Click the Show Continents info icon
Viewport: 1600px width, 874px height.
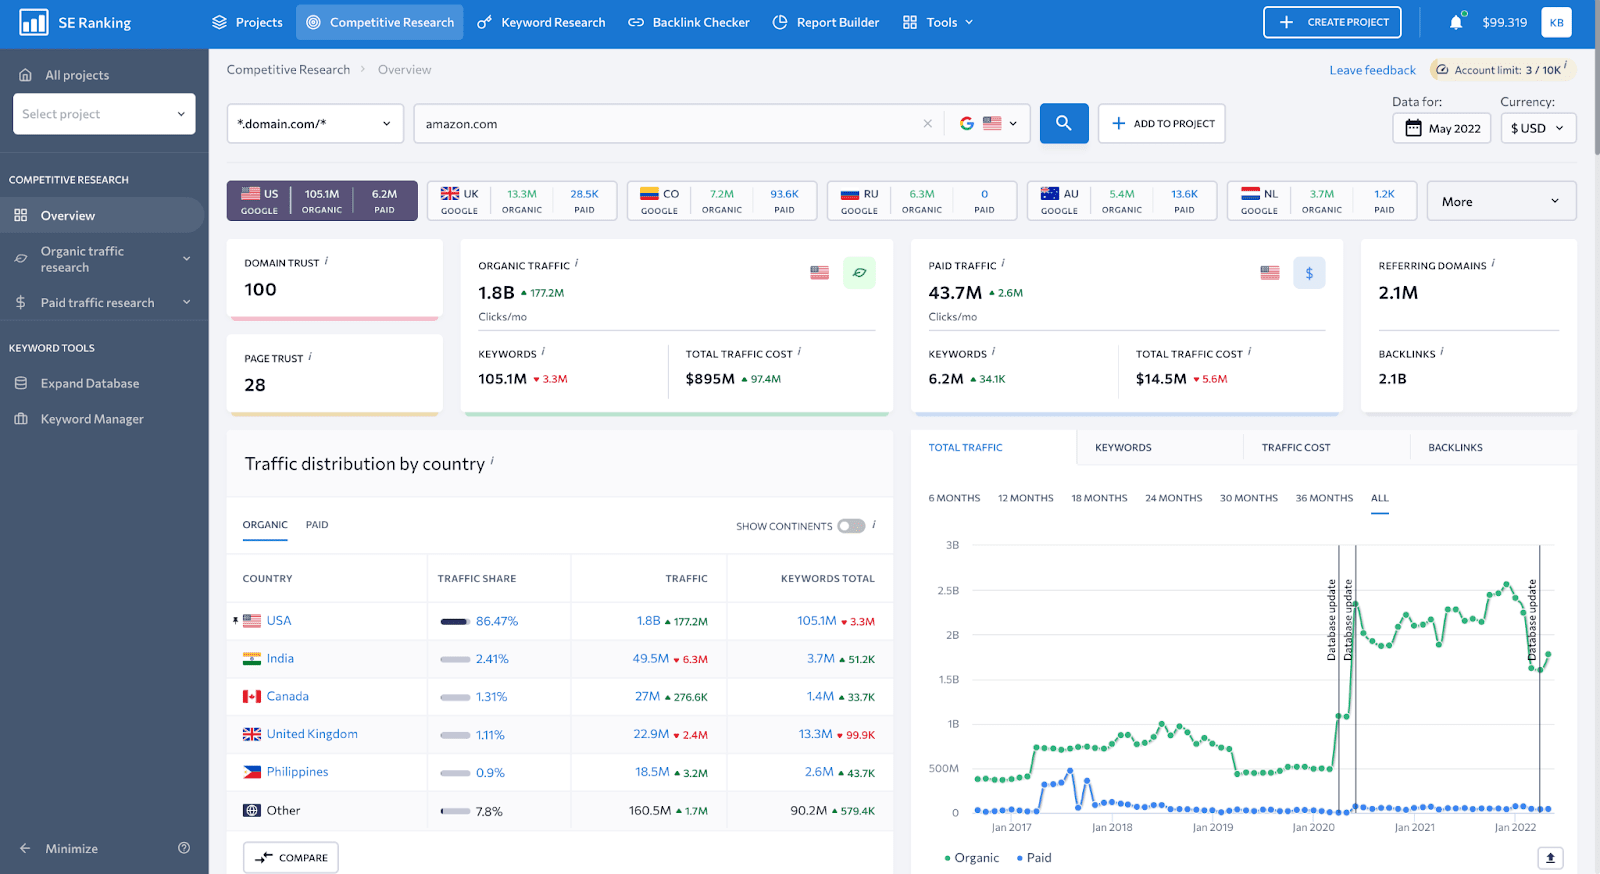tap(874, 524)
